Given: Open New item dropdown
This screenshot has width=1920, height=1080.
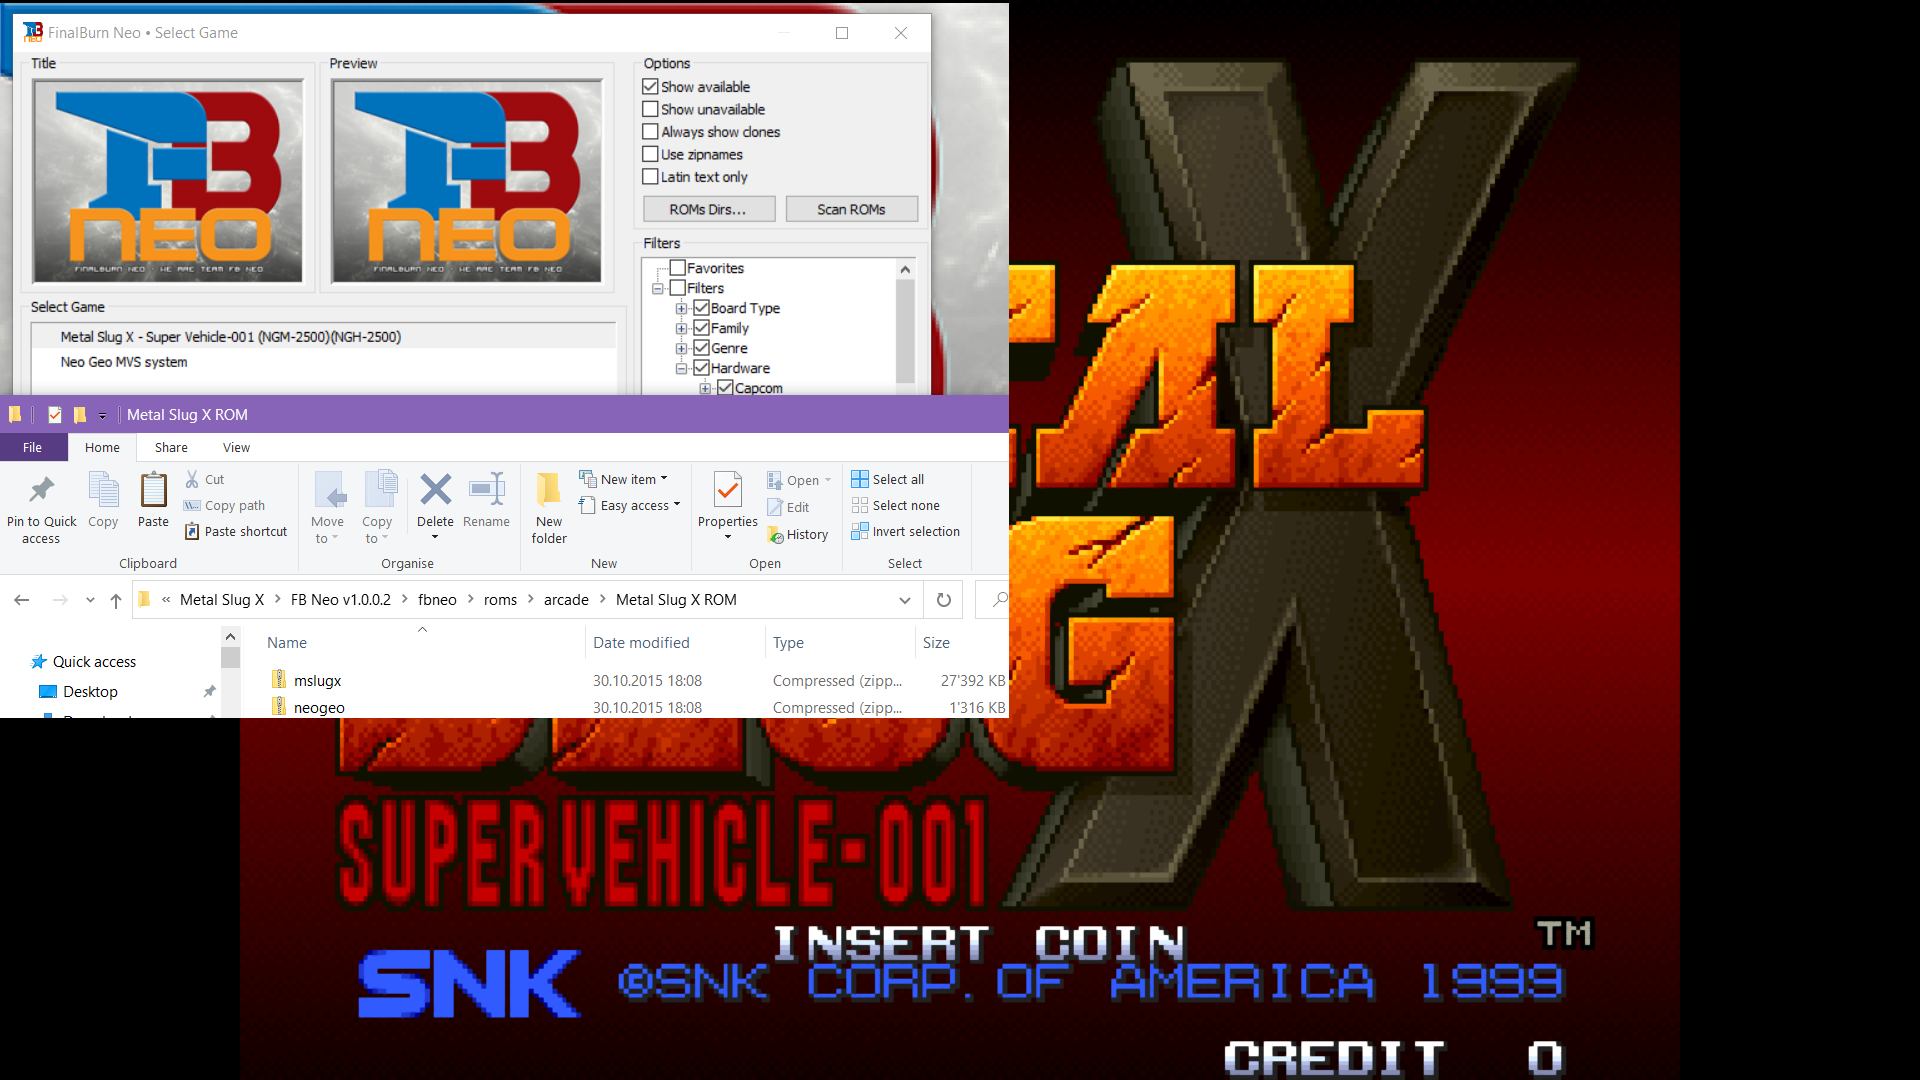Looking at the screenshot, I should [623, 480].
